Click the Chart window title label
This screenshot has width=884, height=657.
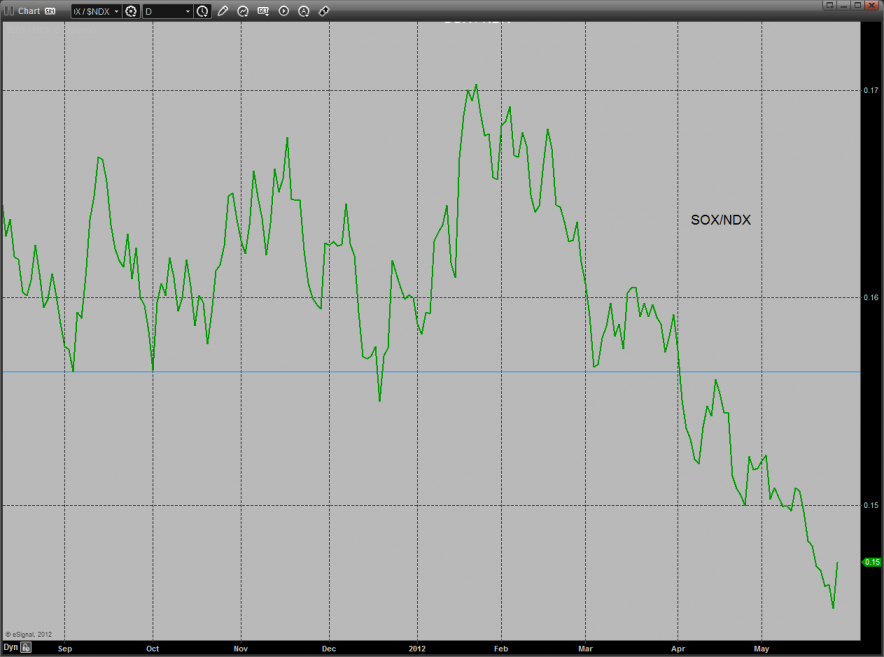(x=29, y=11)
